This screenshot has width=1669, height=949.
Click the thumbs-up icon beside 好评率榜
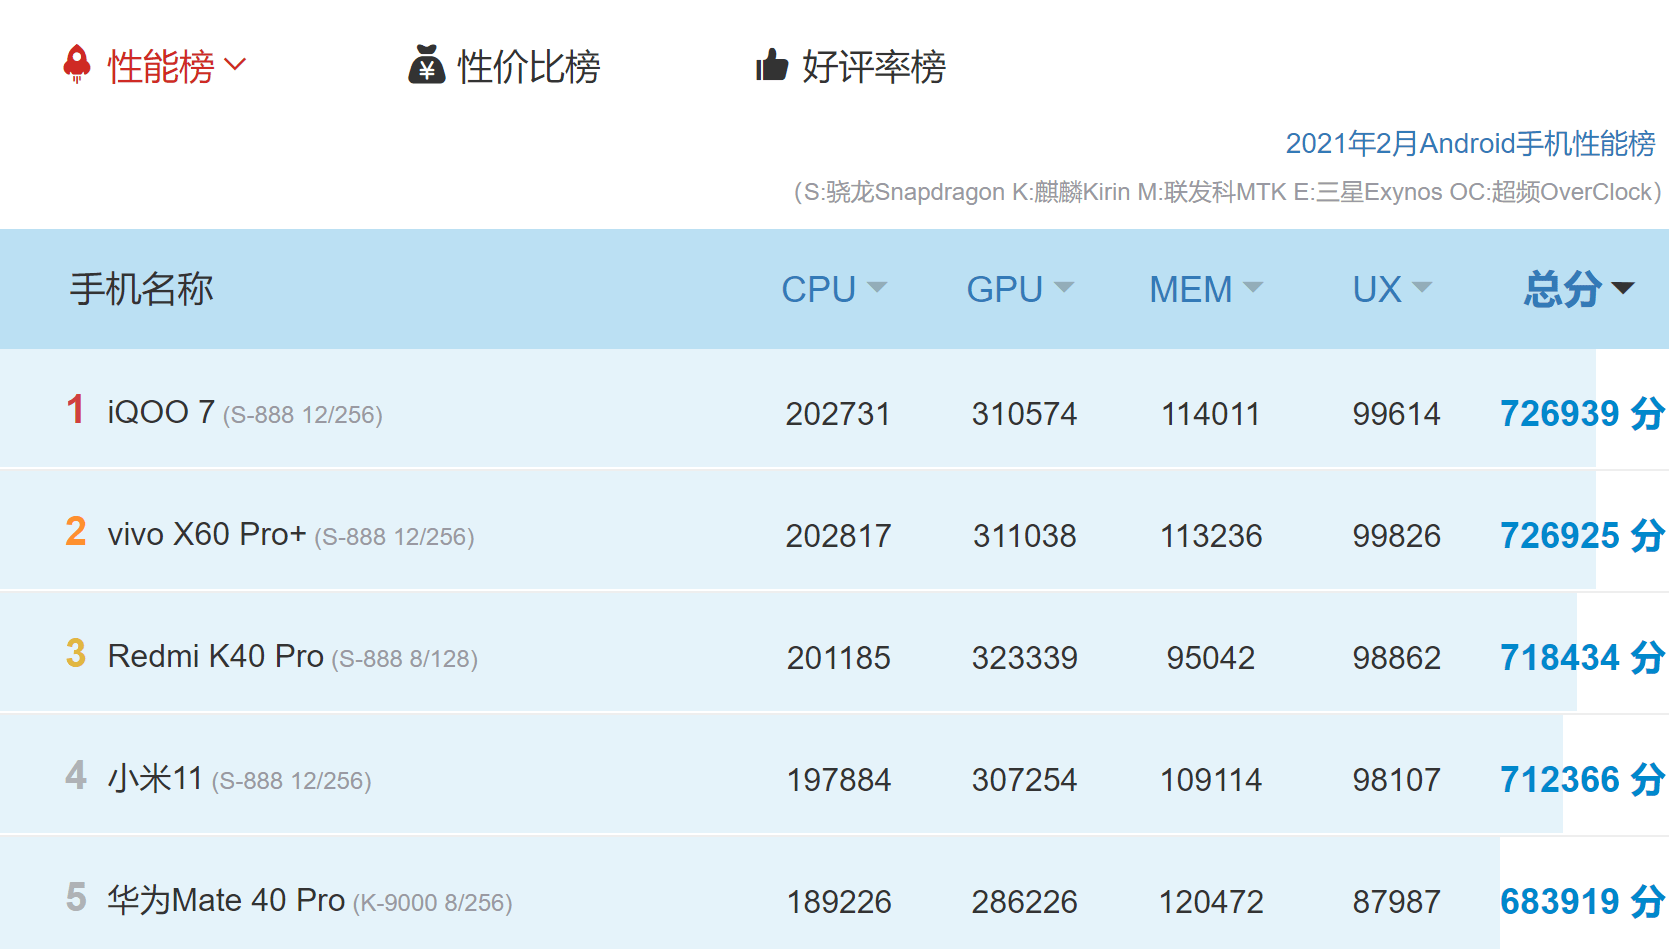[x=770, y=67]
